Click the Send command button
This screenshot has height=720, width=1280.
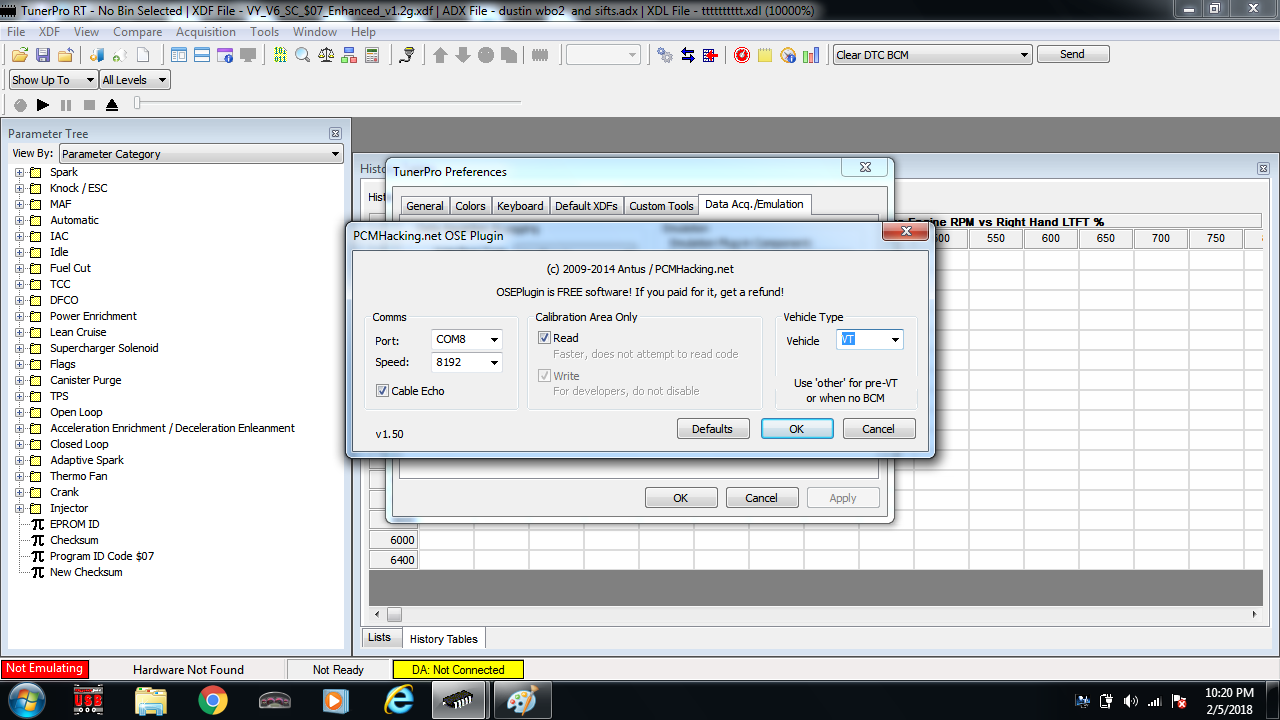pos(1072,55)
